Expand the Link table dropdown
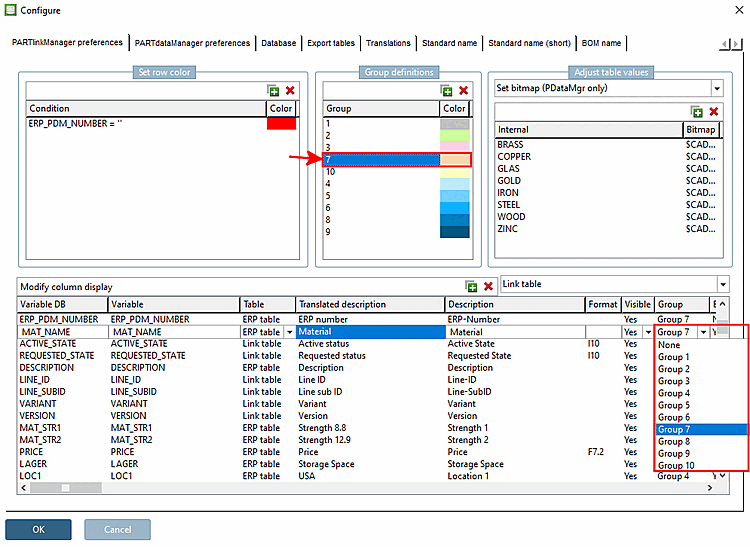Image resolution: width=750 pixels, height=547 pixels. tap(722, 284)
